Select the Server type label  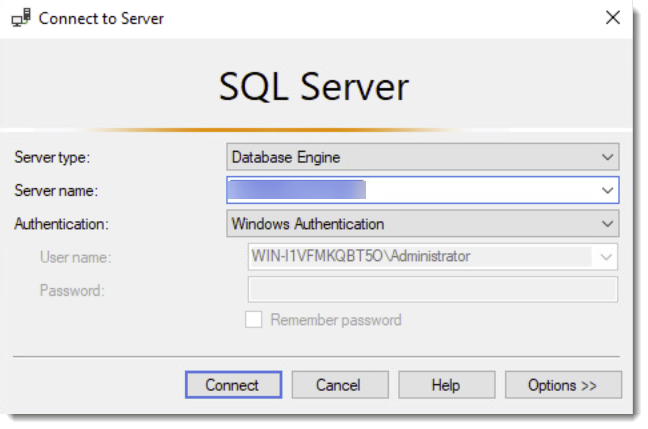(52, 157)
